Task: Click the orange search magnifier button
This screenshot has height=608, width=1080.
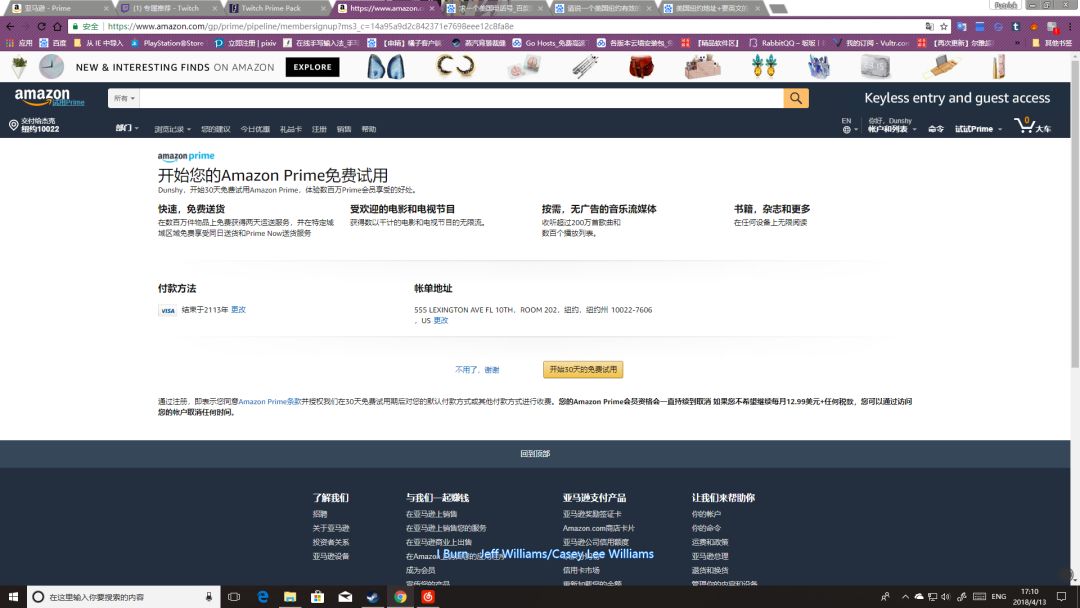Action: (796, 98)
